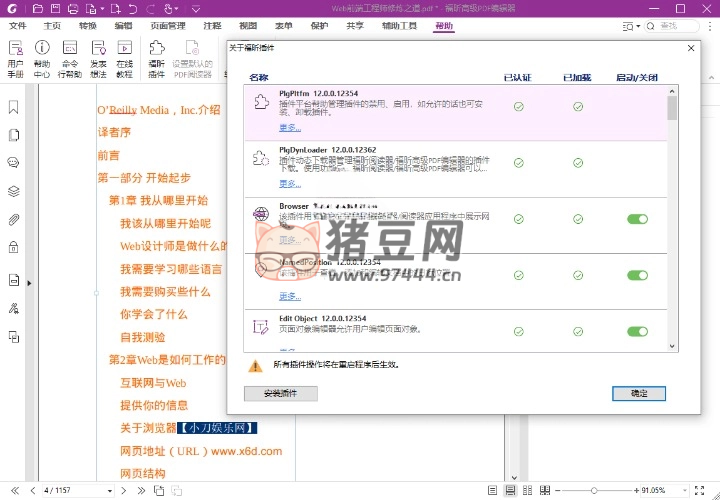Click 更多 link under PlgPltfm plugin
Image resolution: width=720 pixels, height=500 pixels.
pyautogui.click(x=289, y=127)
